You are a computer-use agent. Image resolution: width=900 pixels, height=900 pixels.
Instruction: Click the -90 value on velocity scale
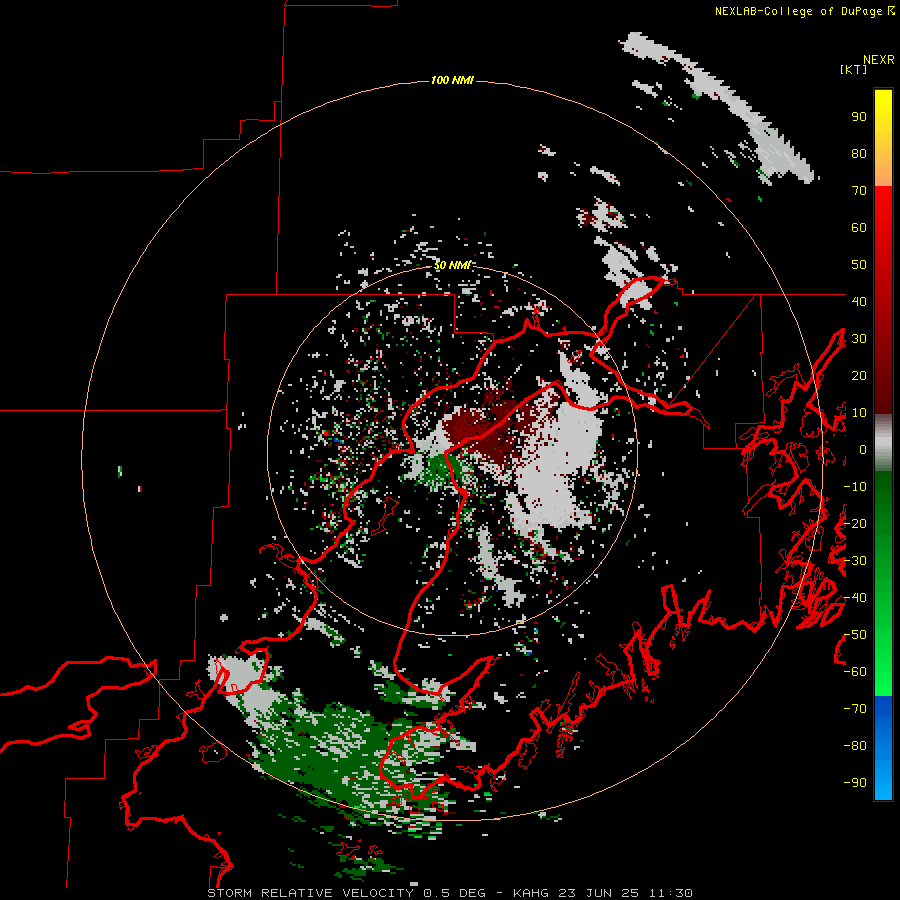click(x=855, y=783)
